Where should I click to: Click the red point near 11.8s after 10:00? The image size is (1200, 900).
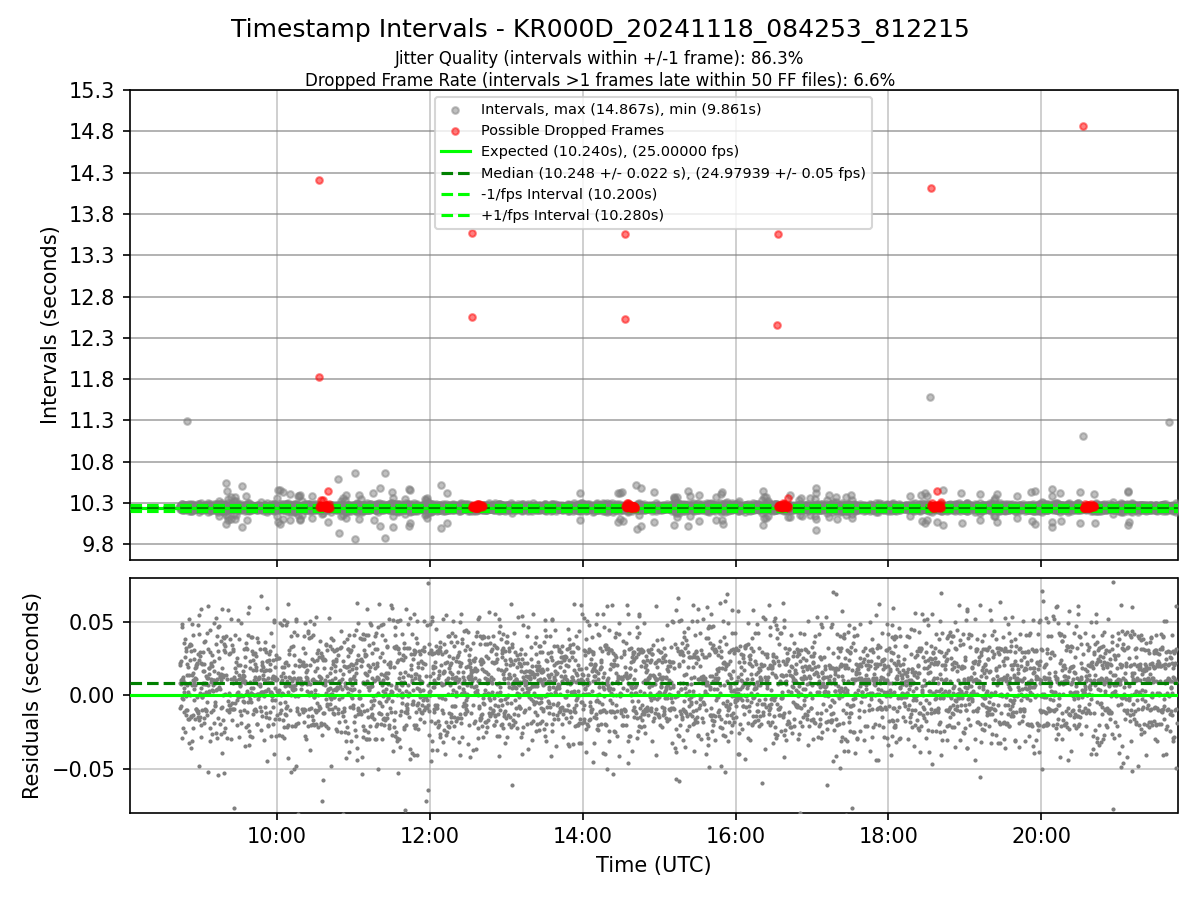tap(319, 377)
